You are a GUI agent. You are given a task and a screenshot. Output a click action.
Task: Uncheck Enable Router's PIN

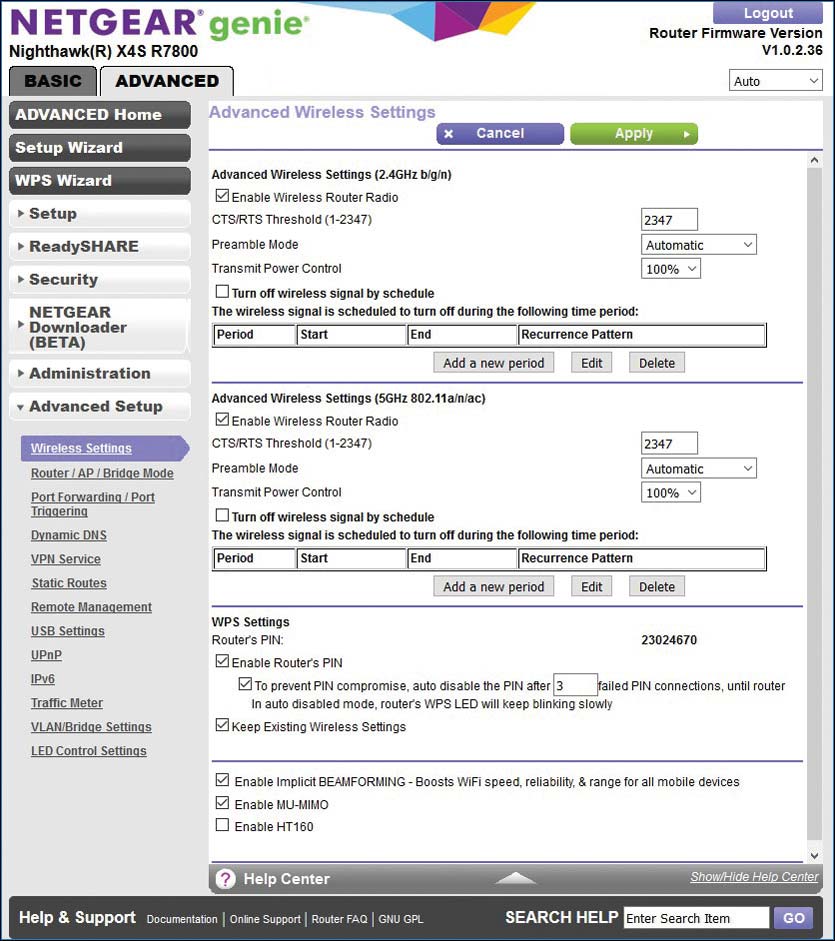tap(222, 661)
